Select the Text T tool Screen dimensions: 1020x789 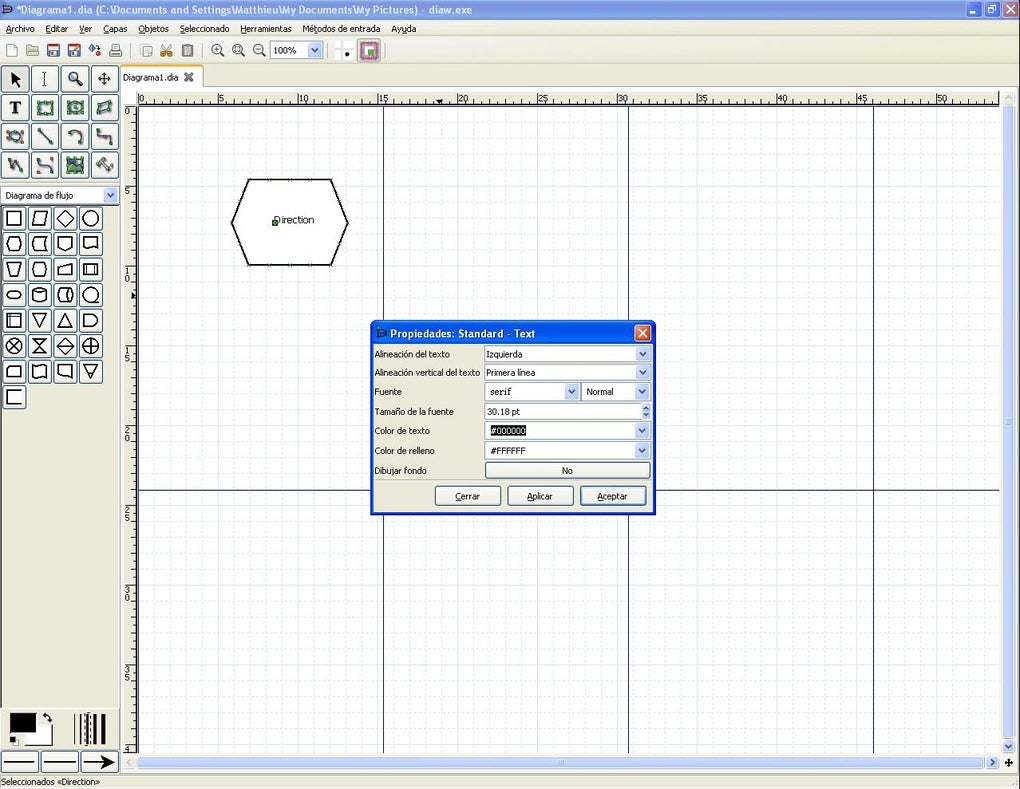(16, 108)
